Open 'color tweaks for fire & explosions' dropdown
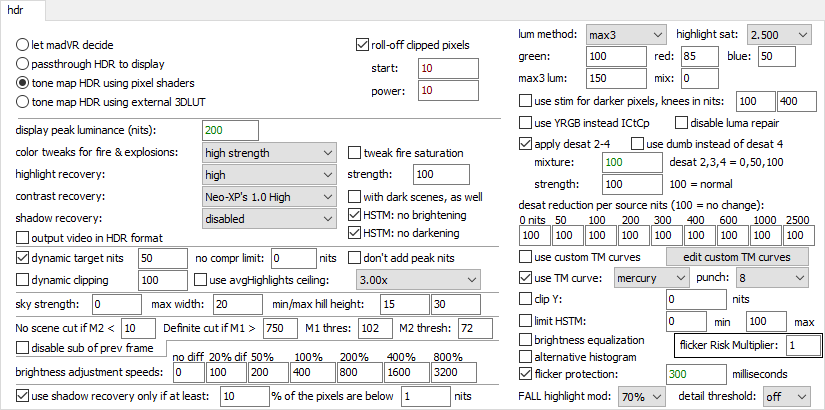This screenshot has height=410, width=825. (268, 152)
